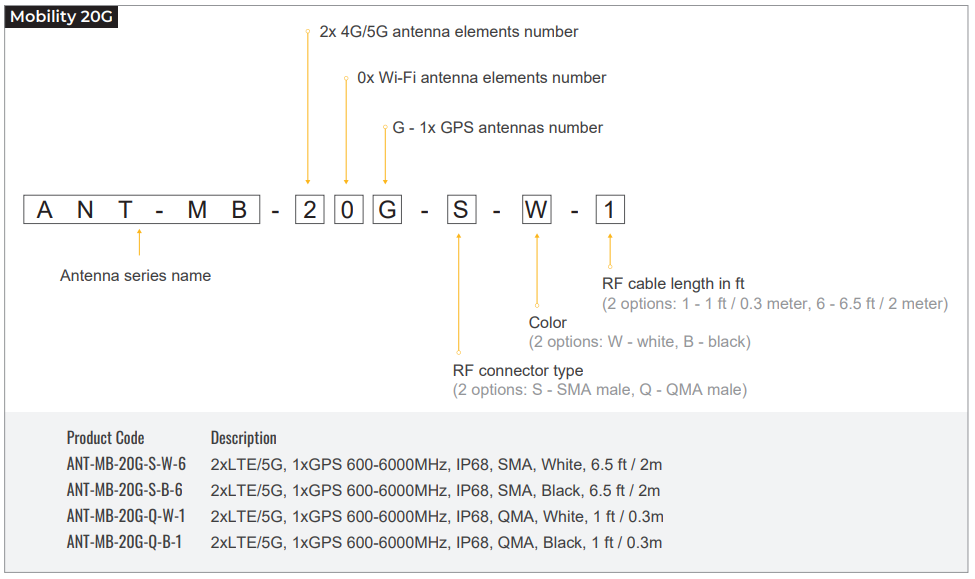Click the boxed digit 2 code segment
Image resolution: width=975 pixels, height=579 pixels.
(x=310, y=210)
